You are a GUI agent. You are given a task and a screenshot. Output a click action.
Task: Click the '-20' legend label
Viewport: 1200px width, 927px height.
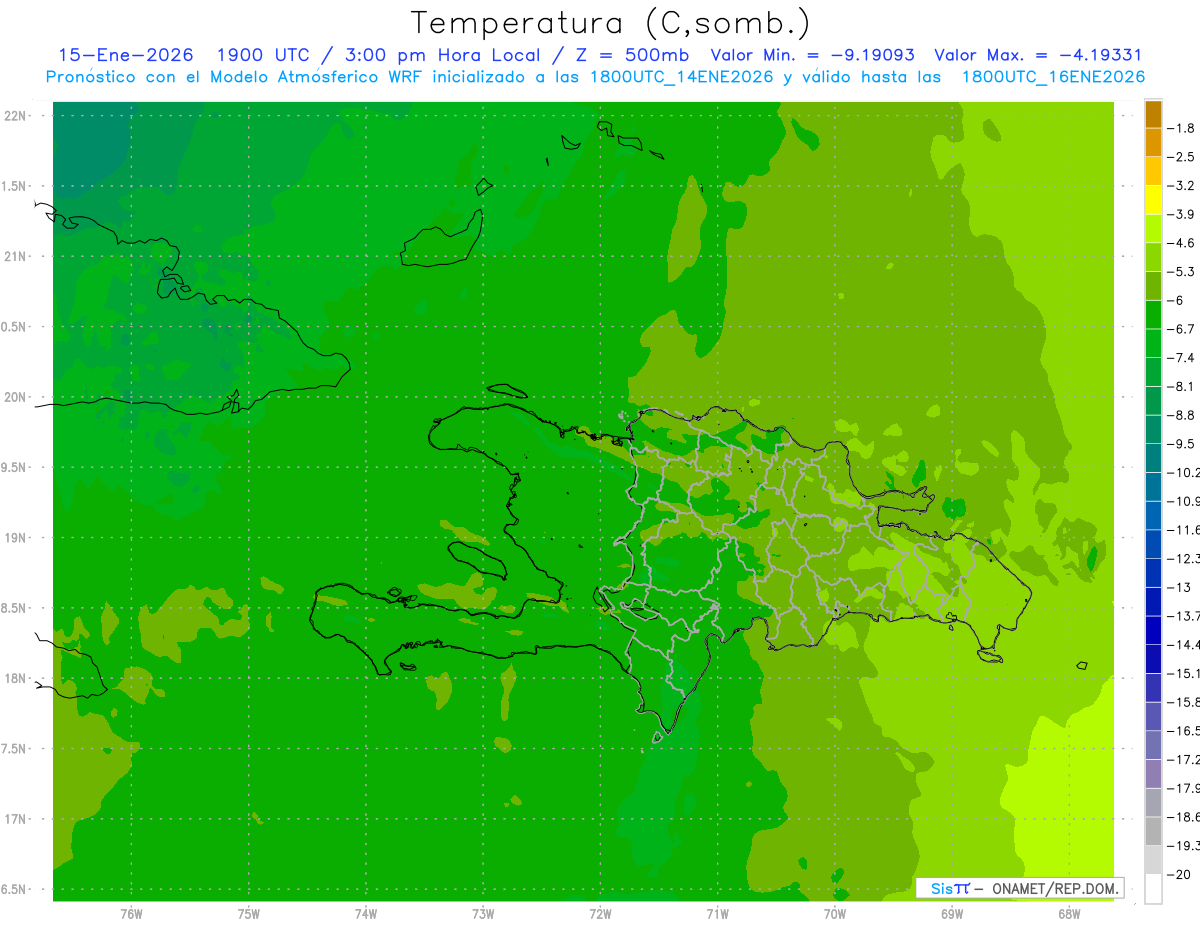[1181, 875]
